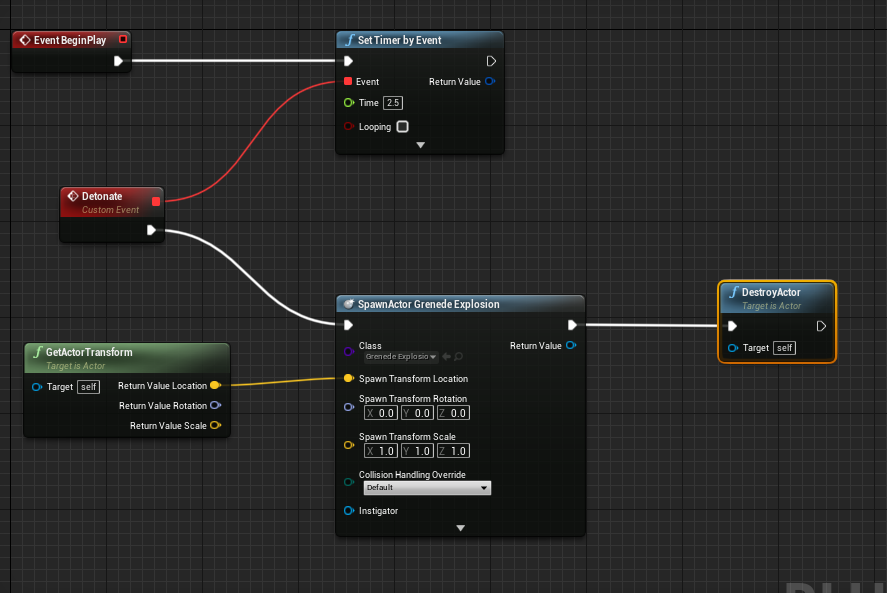Click the DestroyActor execution output pin
This screenshot has width=887, height=593.
[x=821, y=326]
